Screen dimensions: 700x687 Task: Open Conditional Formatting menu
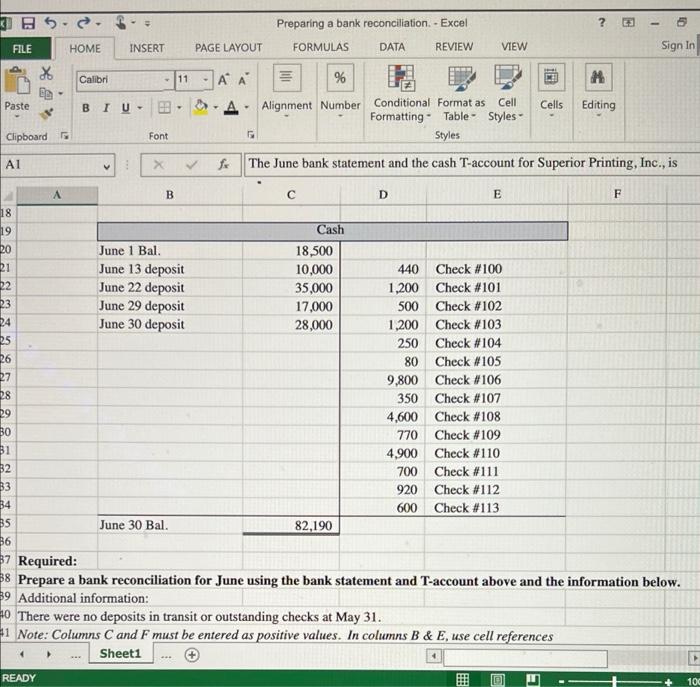(x=401, y=93)
